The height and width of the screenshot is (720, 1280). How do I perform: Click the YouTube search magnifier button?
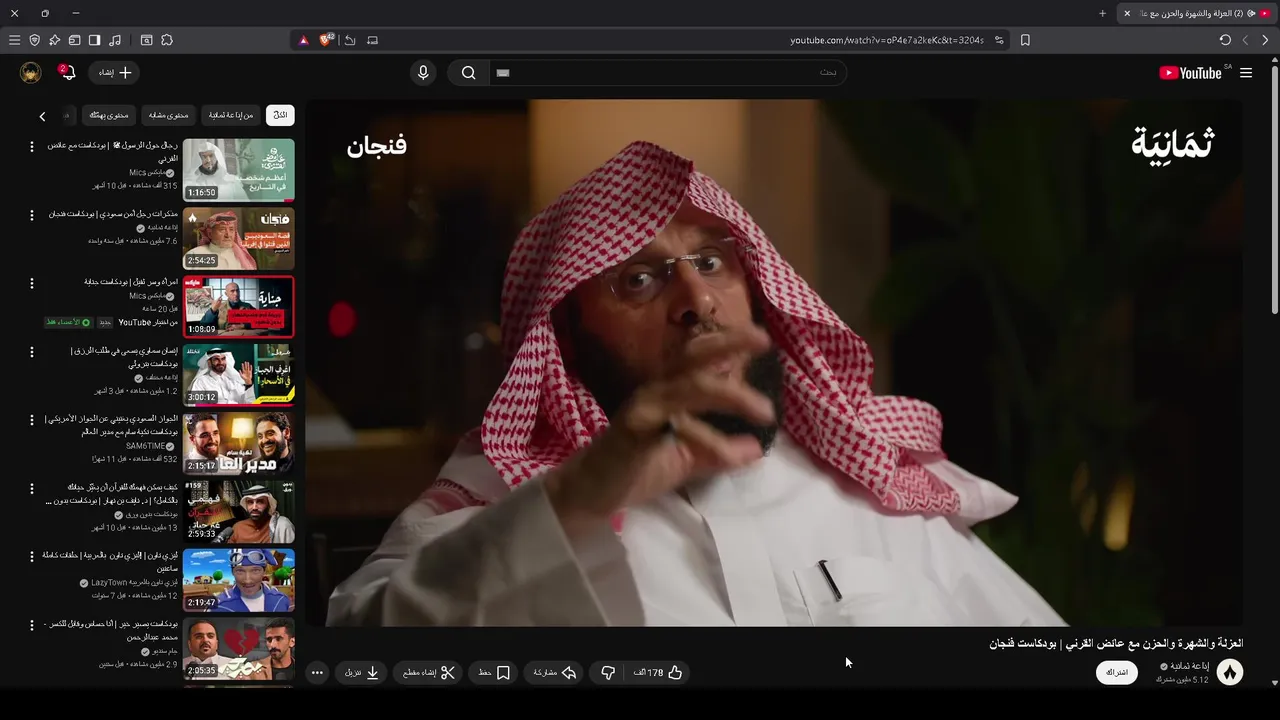[x=468, y=73]
